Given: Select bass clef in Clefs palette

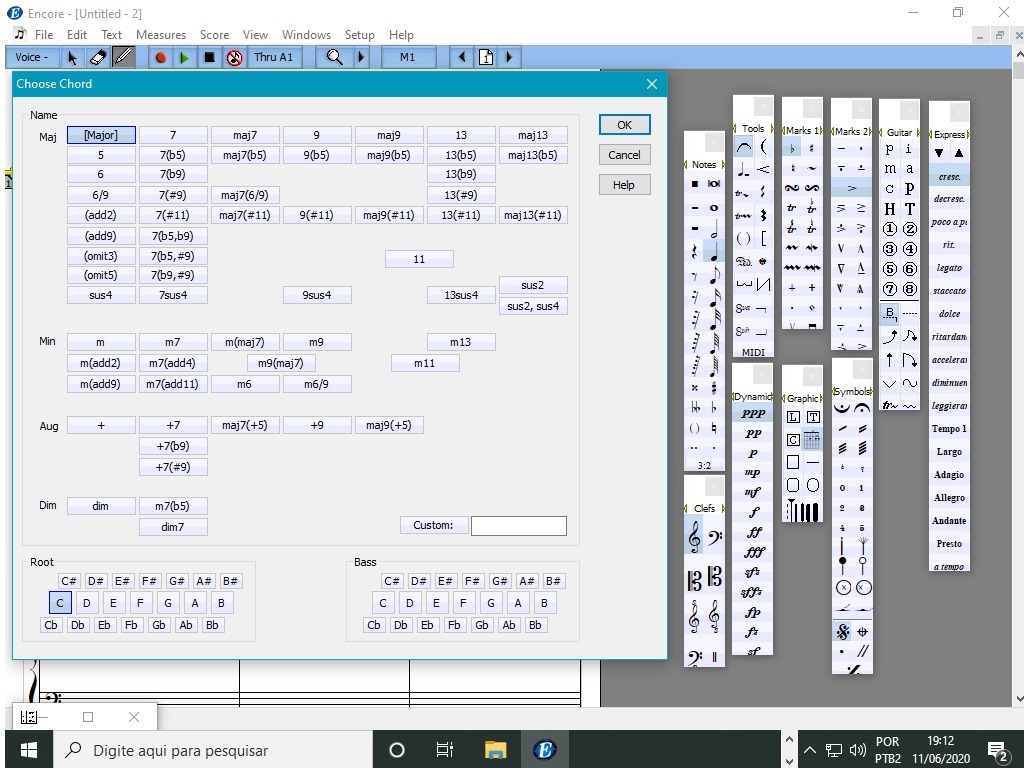Looking at the screenshot, I should pyautogui.click(x=715, y=536).
